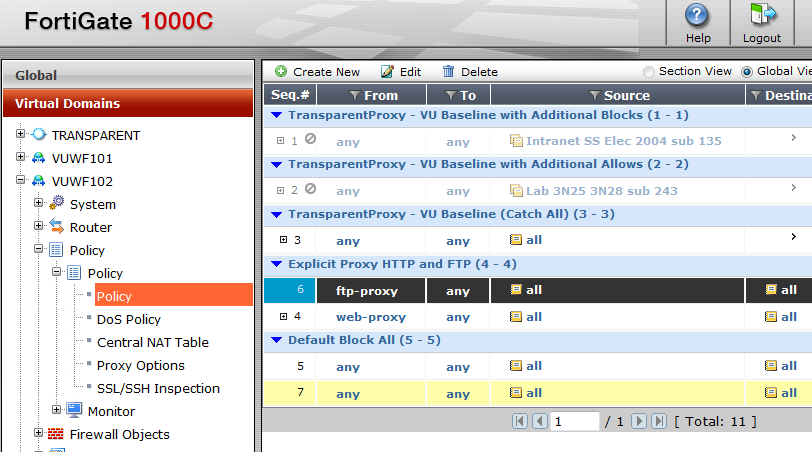Select the Global View radio button

point(746,72)
